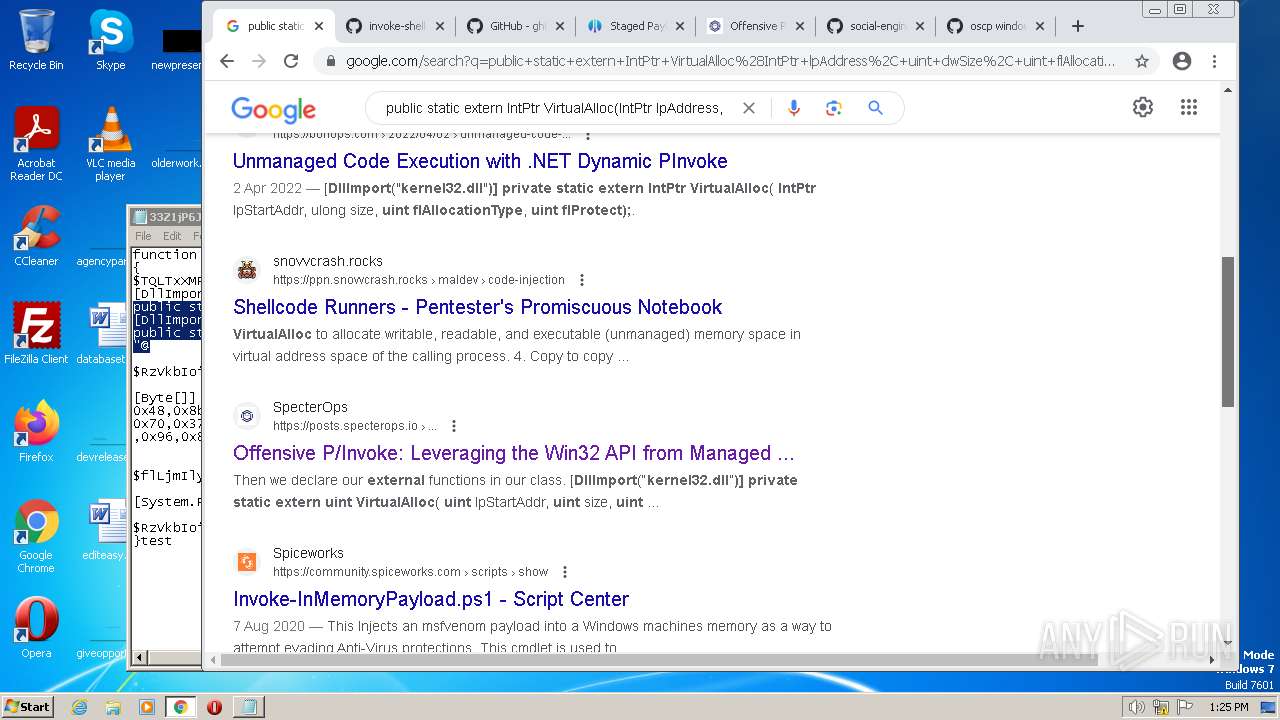Viewport: 1280px width, 720px height.
Task: Submit search with magnifier icon
Action: (875, 108)
